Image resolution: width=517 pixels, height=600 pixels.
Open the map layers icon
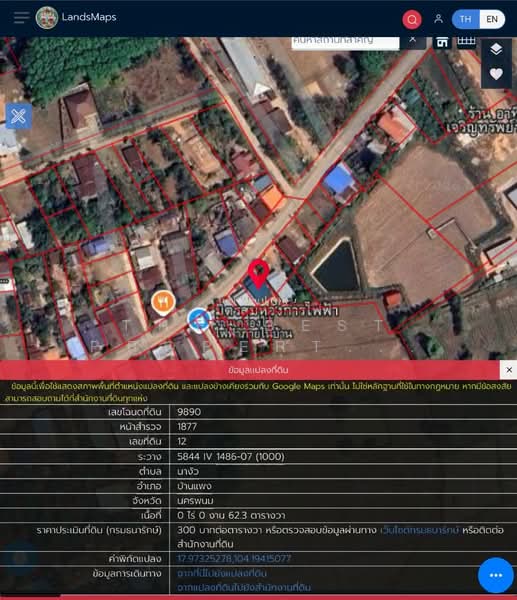496,49
